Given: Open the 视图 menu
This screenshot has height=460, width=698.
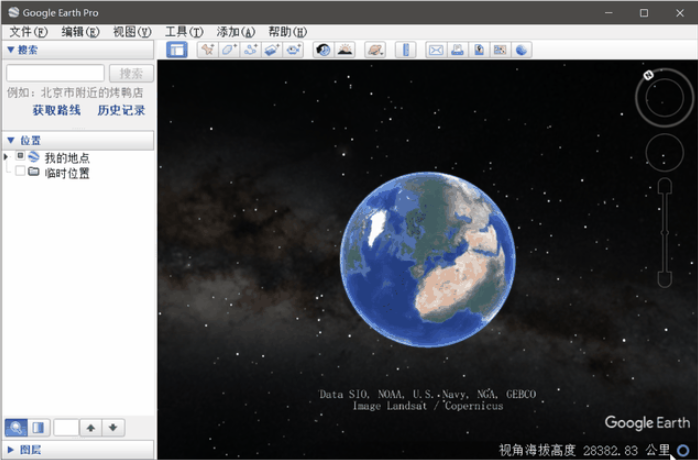Looking at the screenshot, I should click(x=132, y=32).
